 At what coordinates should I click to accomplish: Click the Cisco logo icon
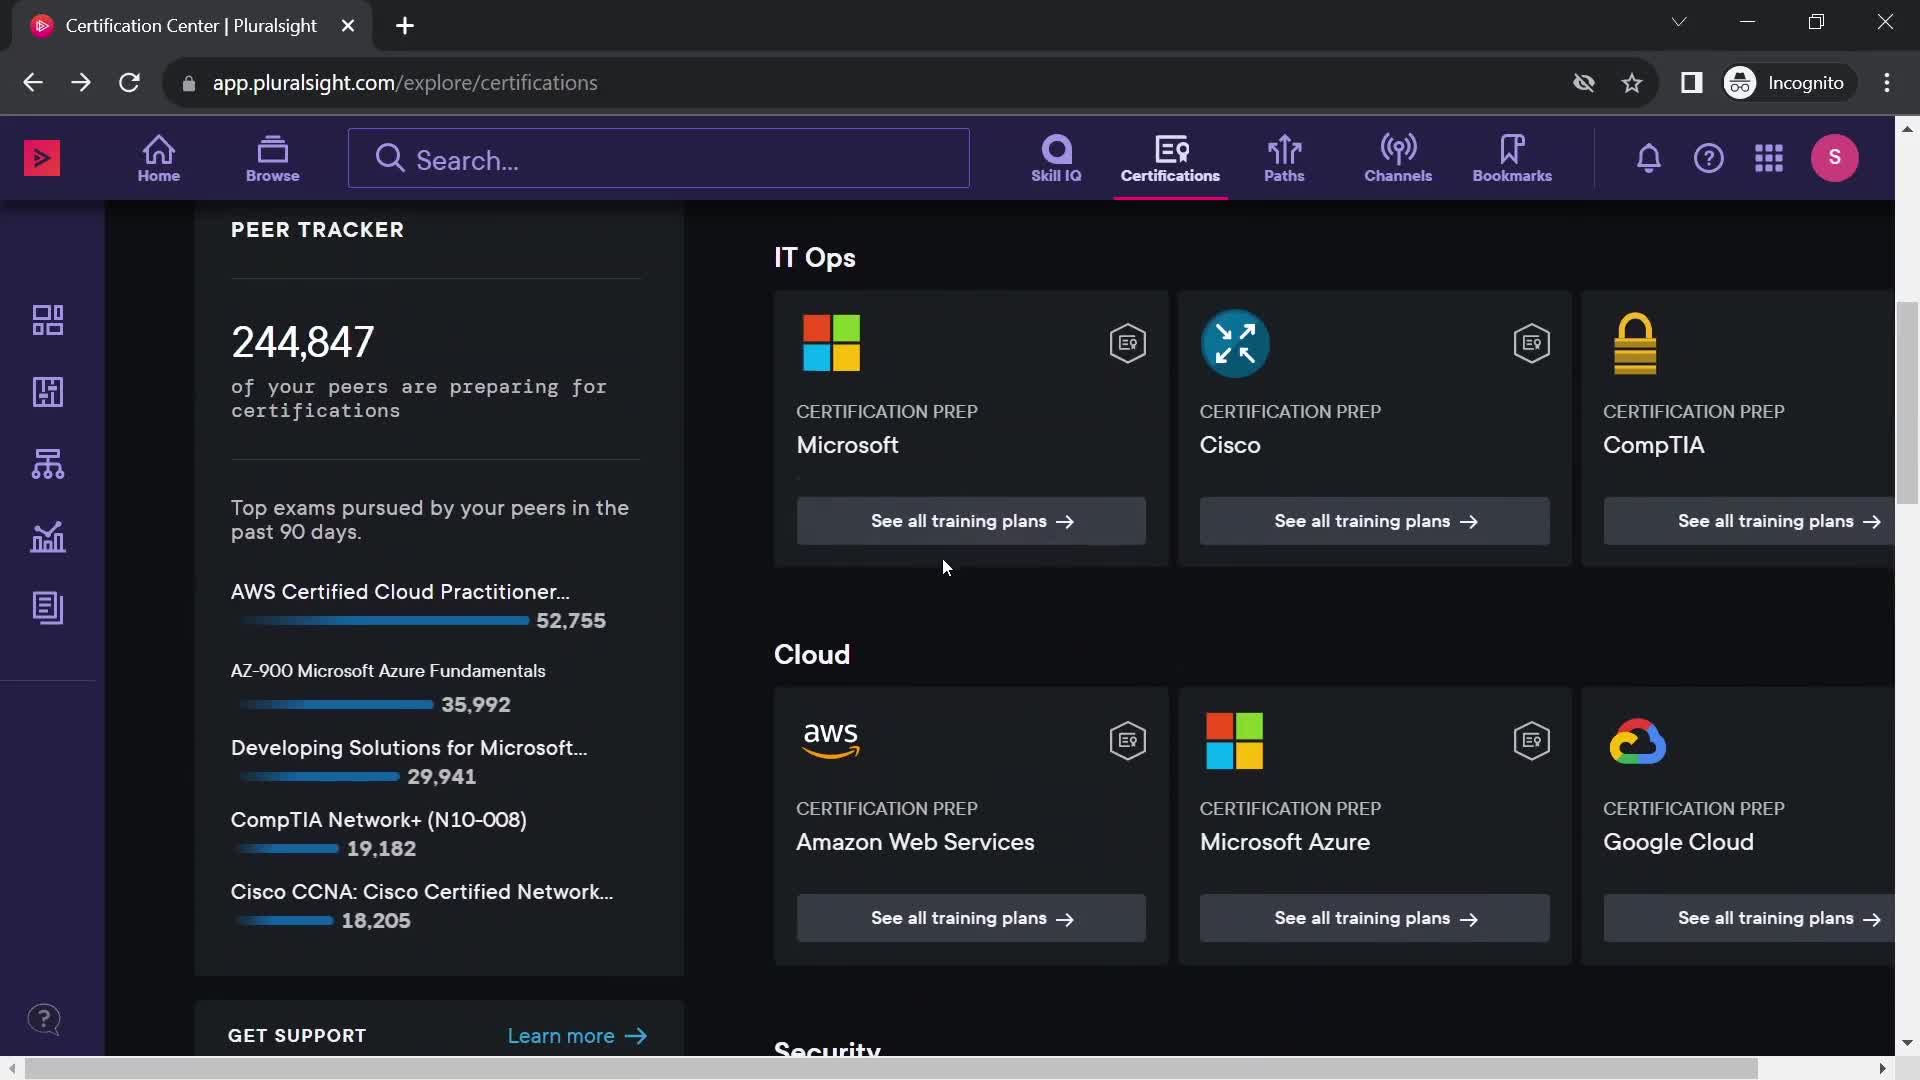(x=1235, y=343)
